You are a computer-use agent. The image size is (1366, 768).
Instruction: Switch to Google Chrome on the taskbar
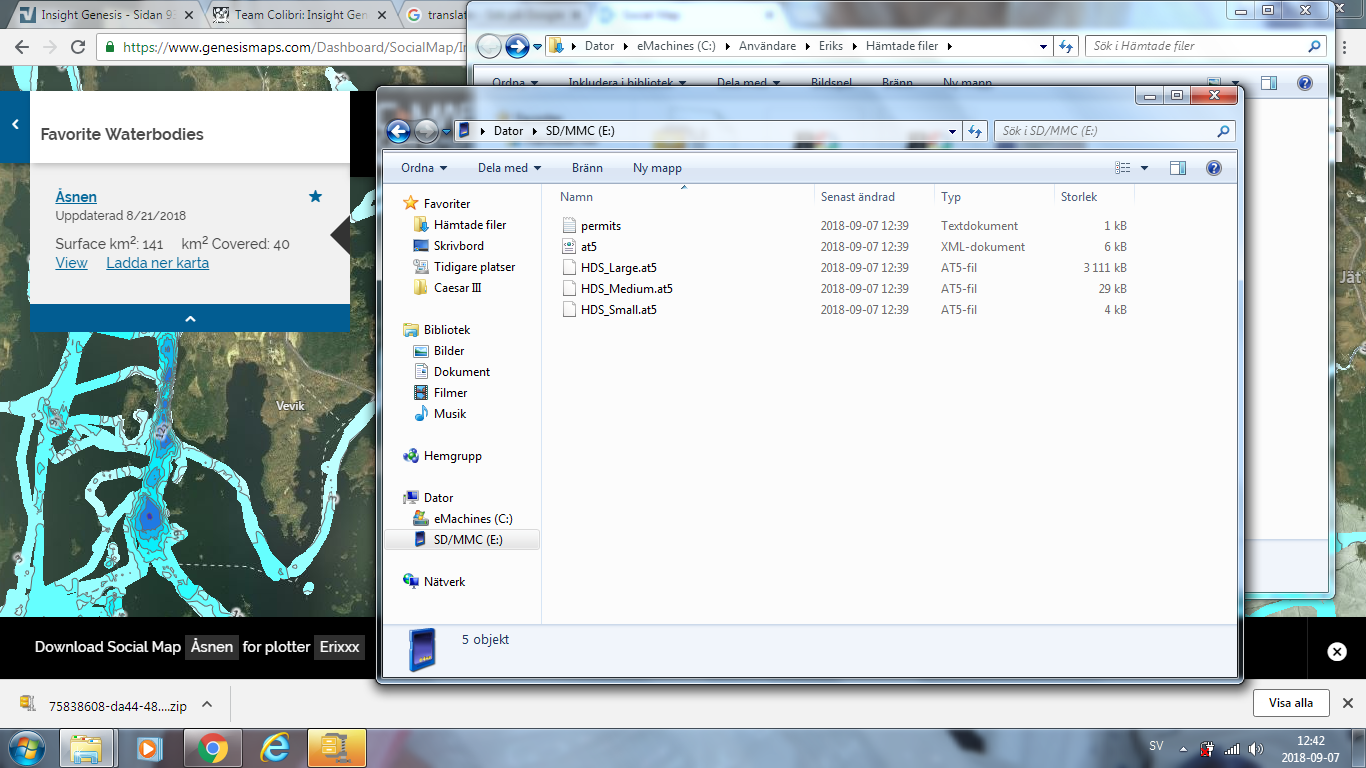212,748
